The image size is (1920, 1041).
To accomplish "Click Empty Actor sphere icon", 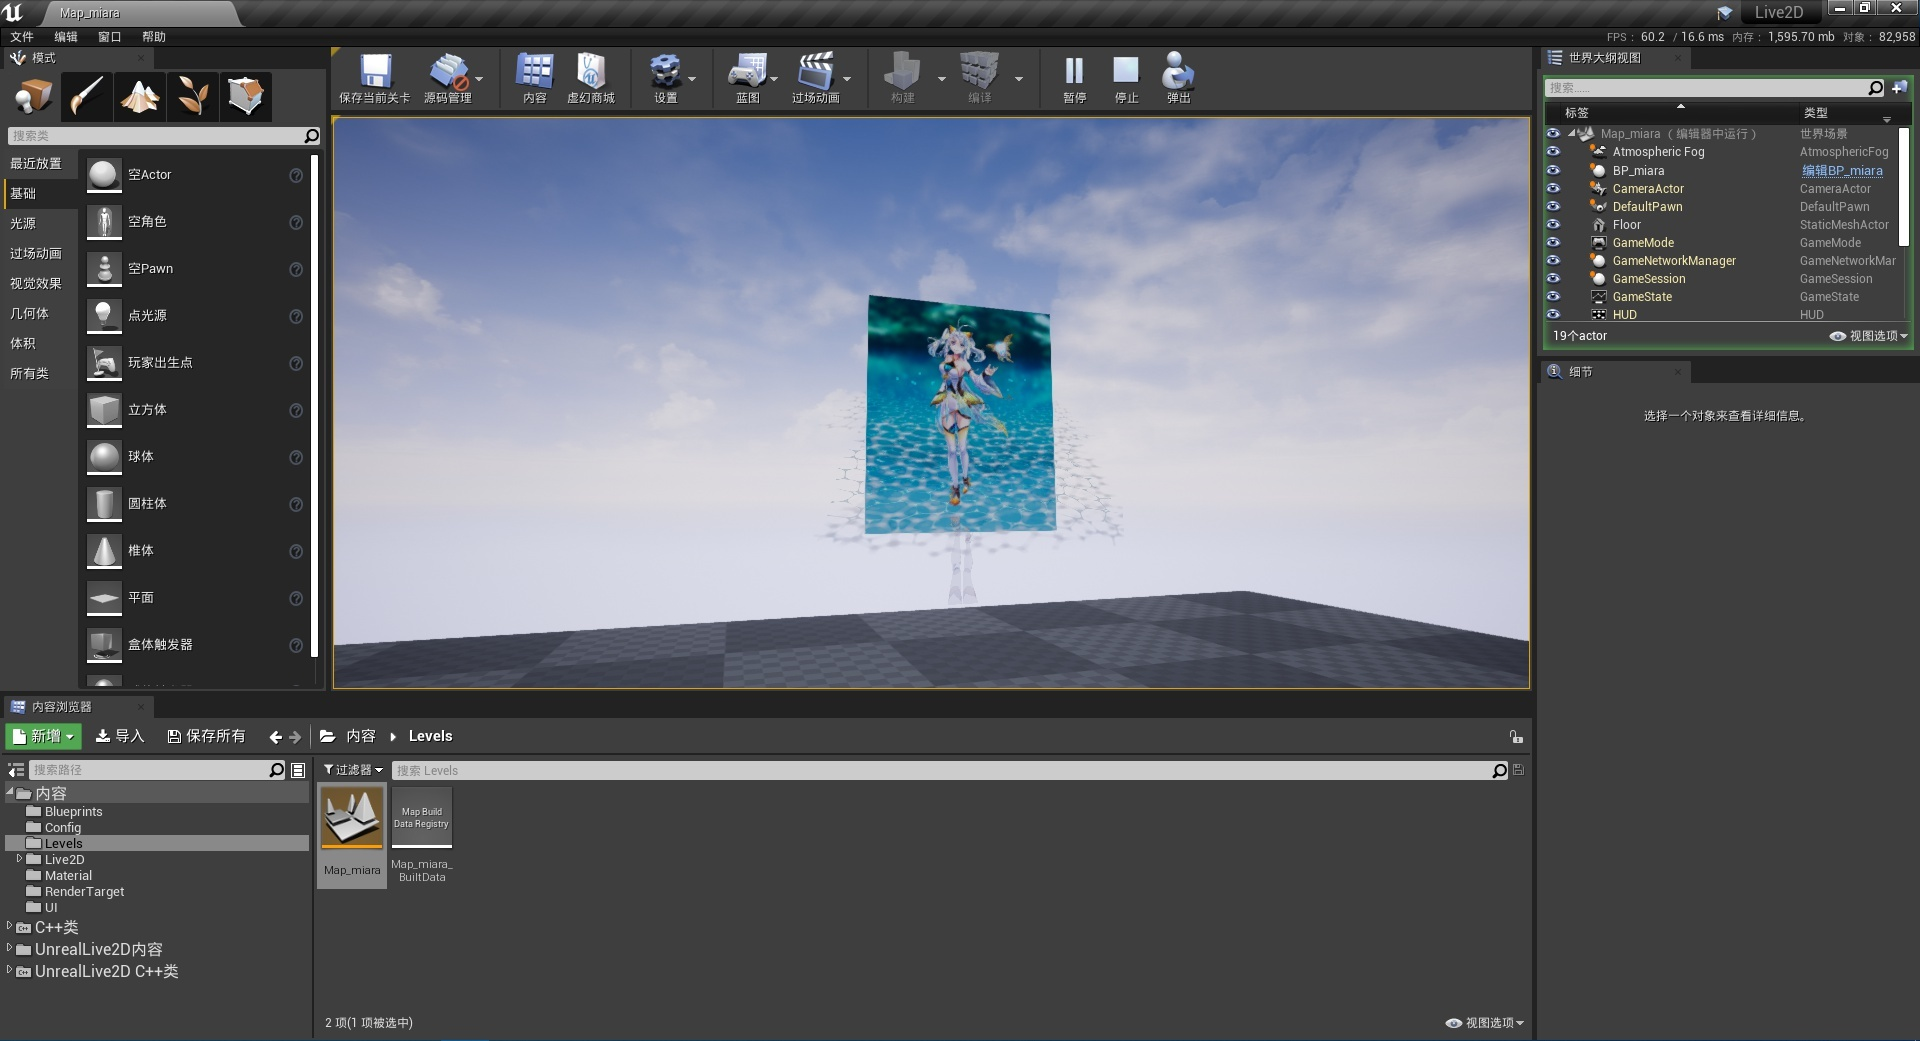I will tap(104, 175).
